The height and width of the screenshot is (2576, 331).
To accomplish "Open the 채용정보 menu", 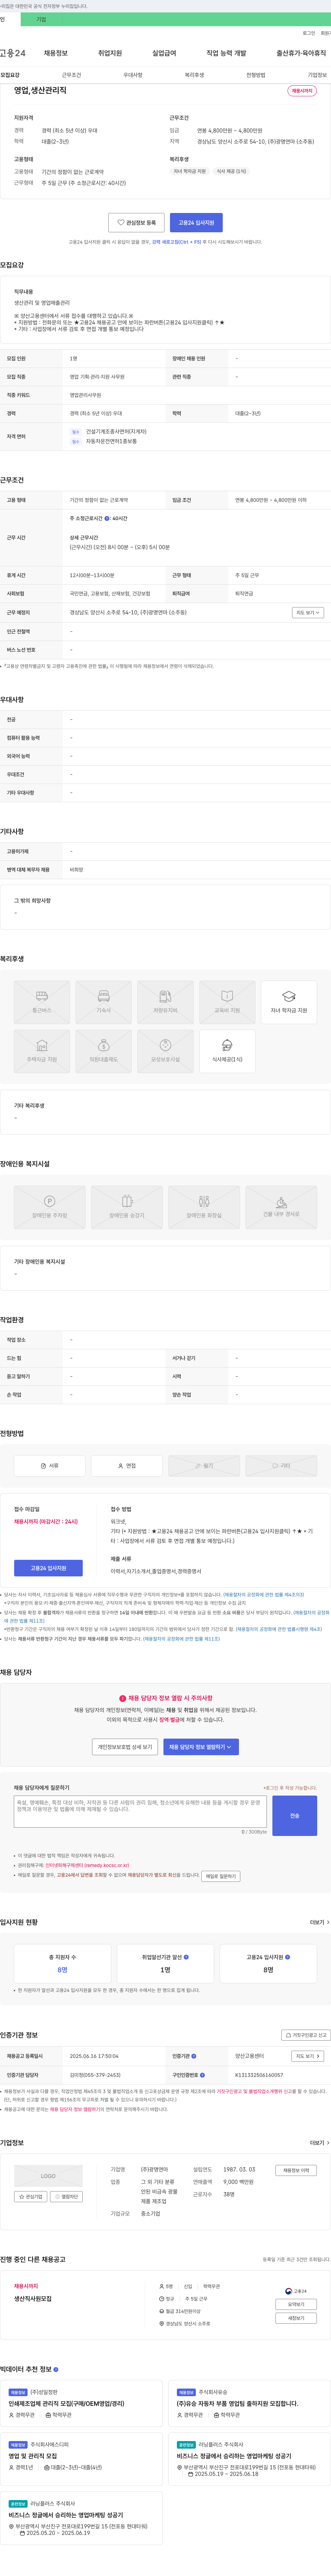I will [56, 53].
